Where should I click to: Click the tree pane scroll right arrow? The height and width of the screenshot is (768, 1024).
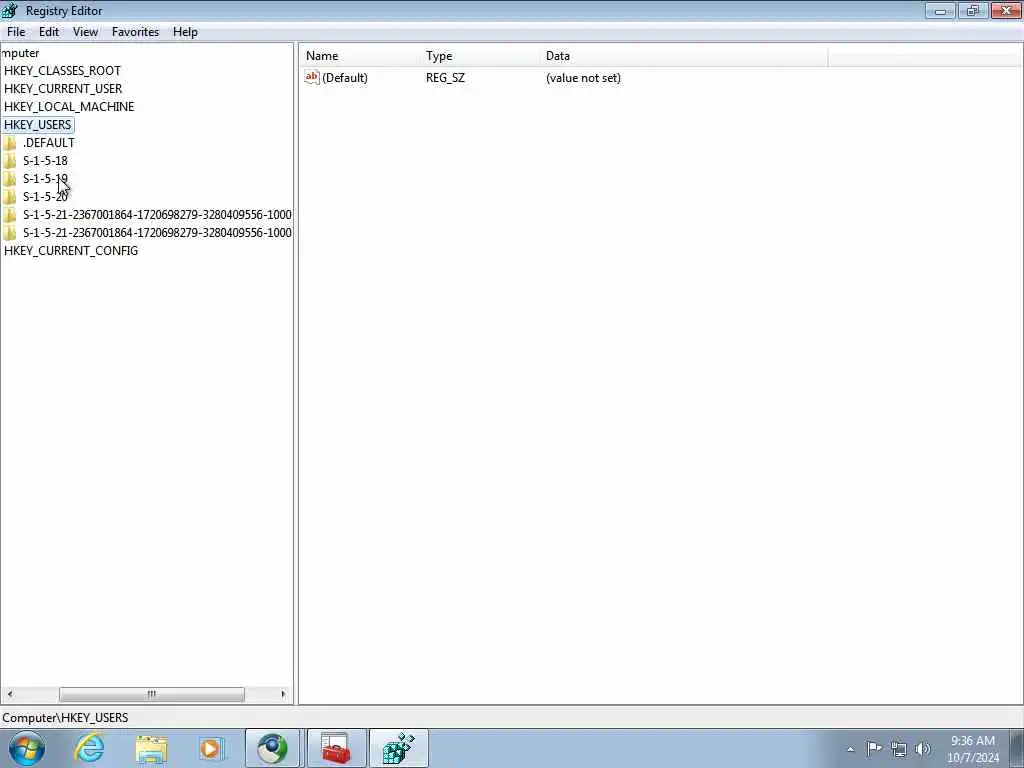pos(283,694)
